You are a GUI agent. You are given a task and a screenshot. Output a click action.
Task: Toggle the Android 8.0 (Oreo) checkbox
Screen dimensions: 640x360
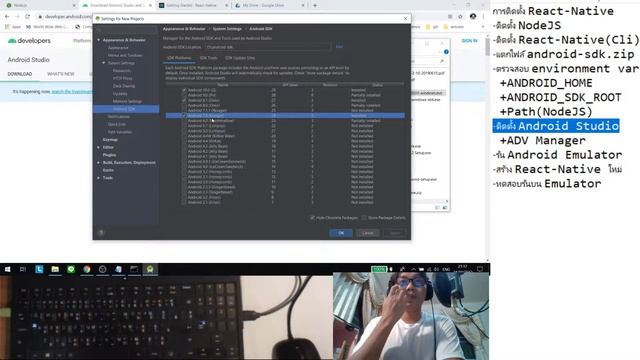pyautogui.click(x=184, y=105)
